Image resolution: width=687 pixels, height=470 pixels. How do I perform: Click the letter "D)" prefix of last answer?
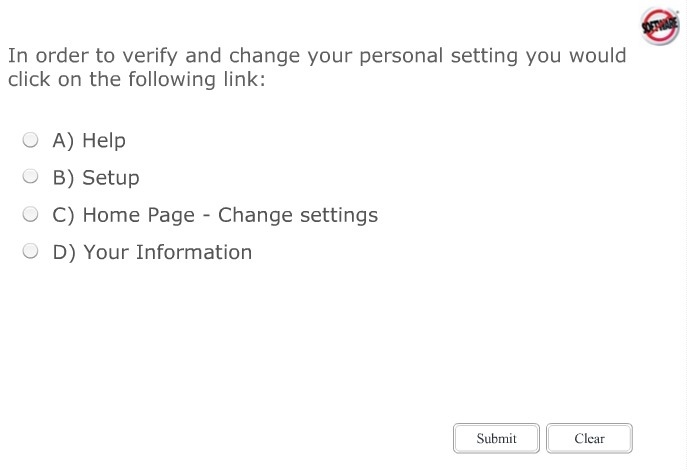point(65,252)
